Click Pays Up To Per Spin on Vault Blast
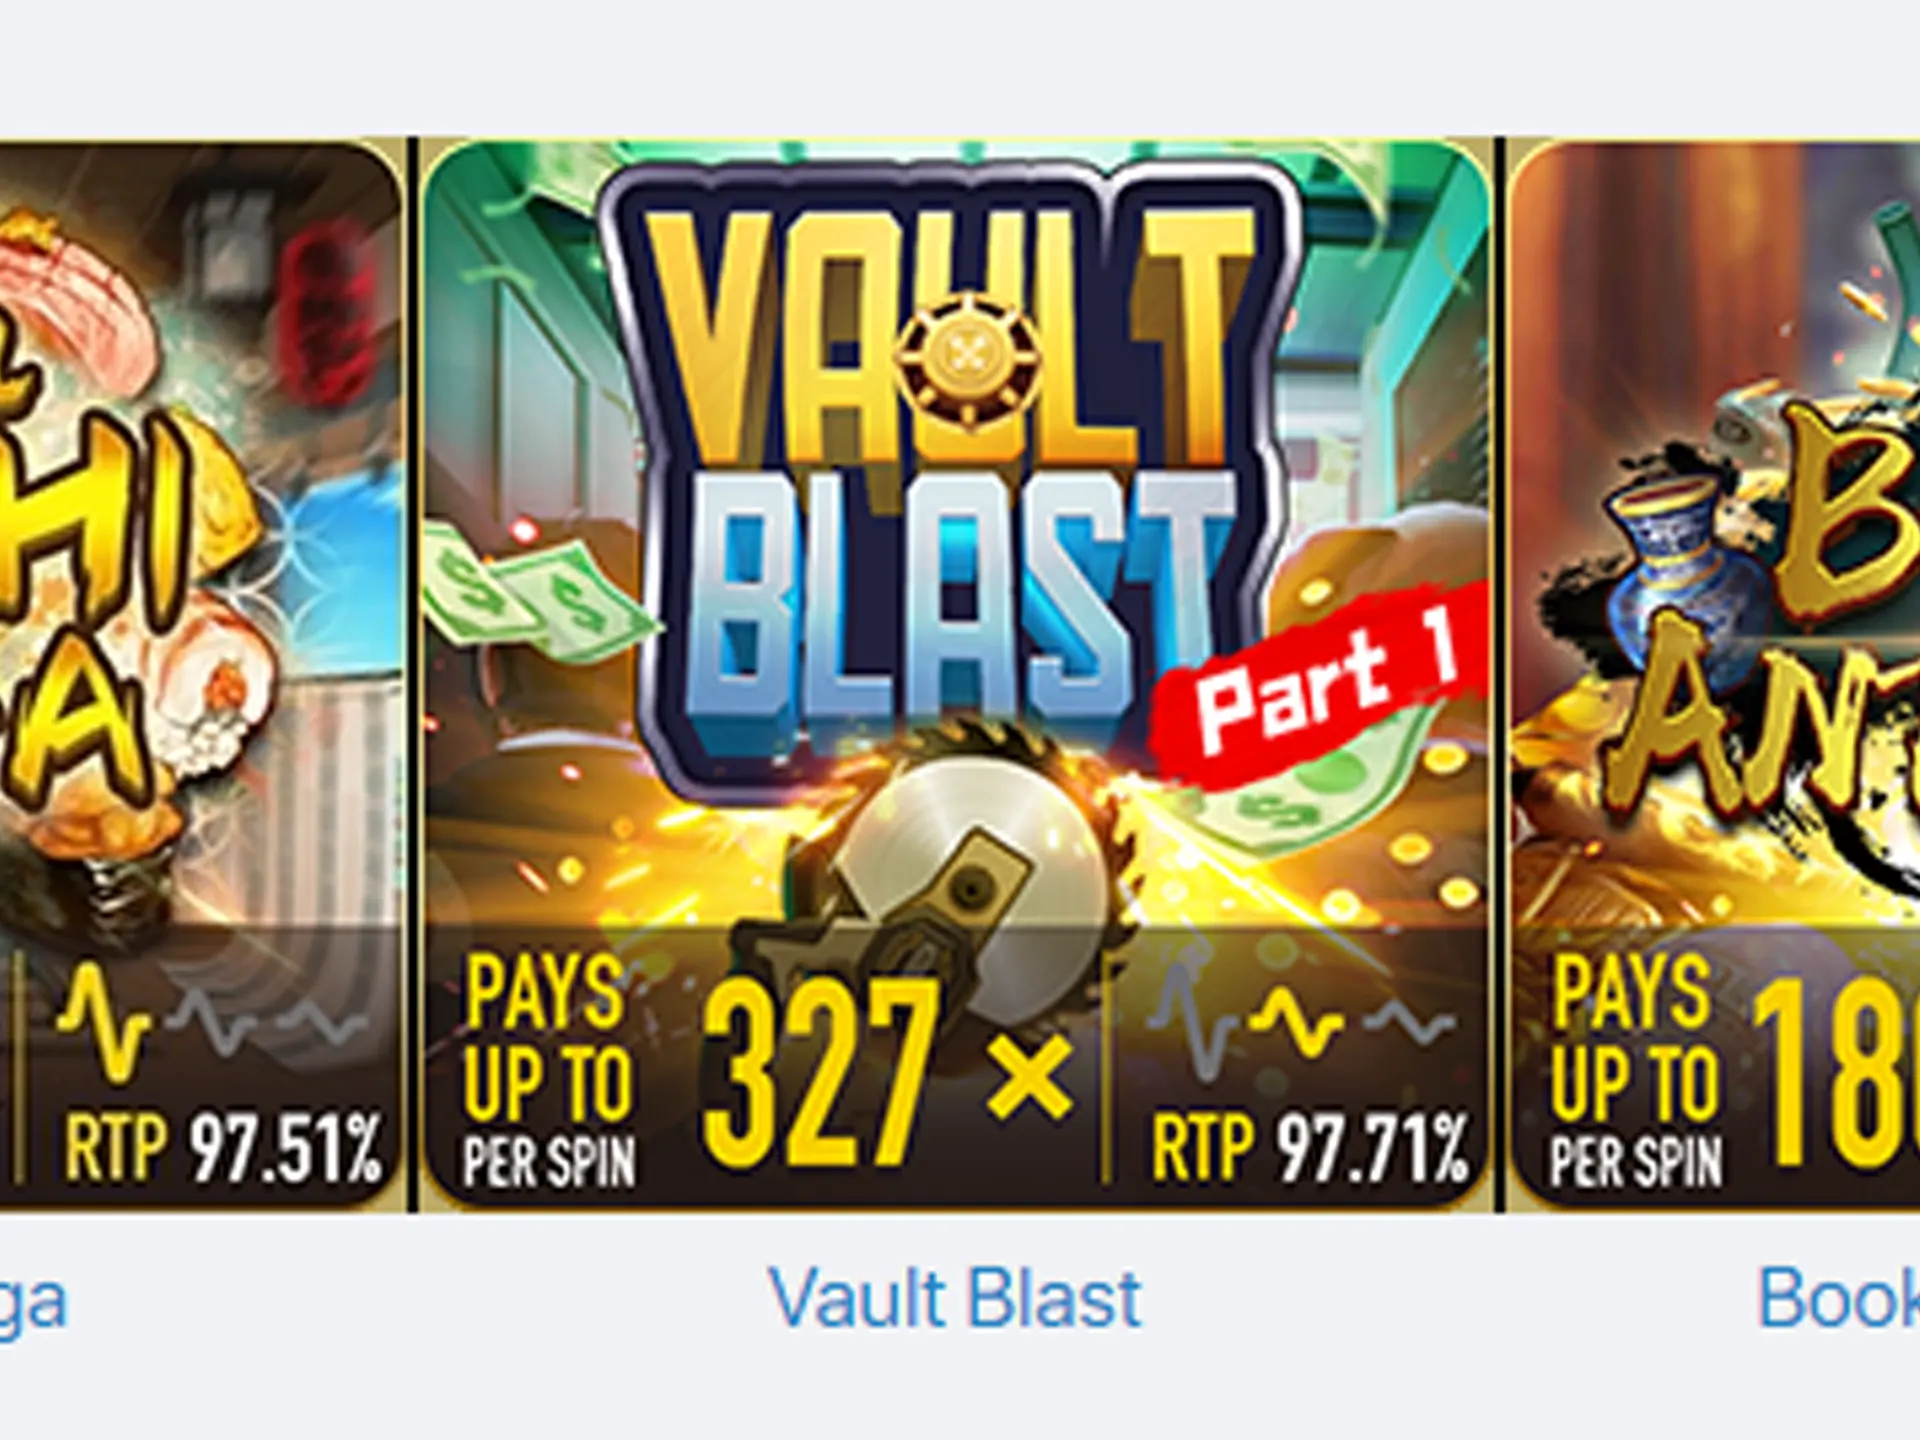The image size is (1920, 1440). [548, 1072]
